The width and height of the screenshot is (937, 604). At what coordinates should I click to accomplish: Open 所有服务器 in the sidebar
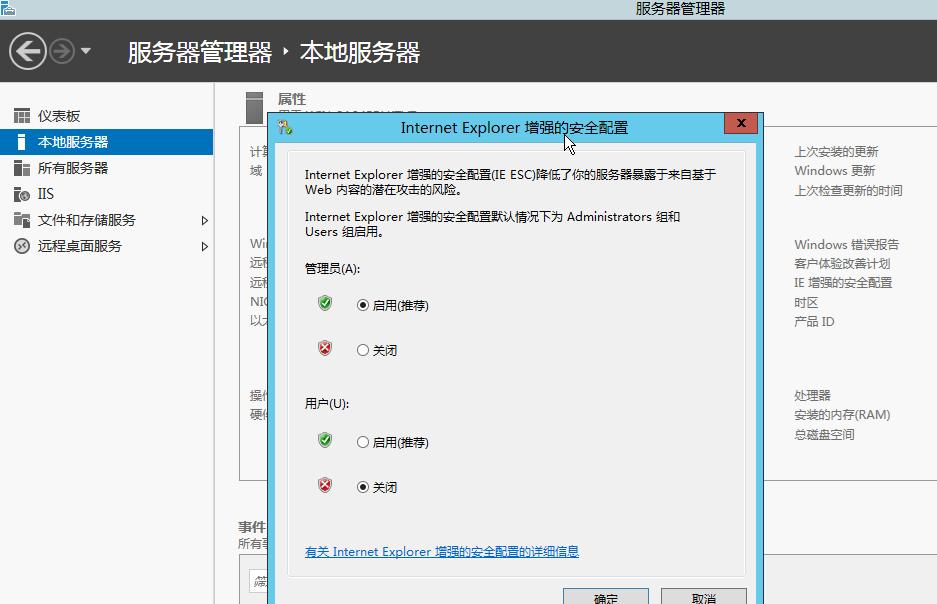[73, 168]
